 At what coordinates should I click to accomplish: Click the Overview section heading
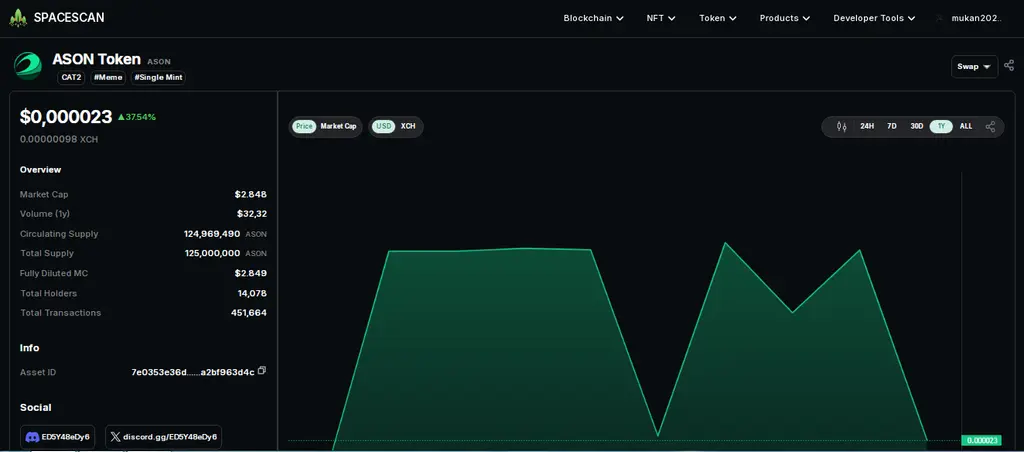click(x=40, y=169)
